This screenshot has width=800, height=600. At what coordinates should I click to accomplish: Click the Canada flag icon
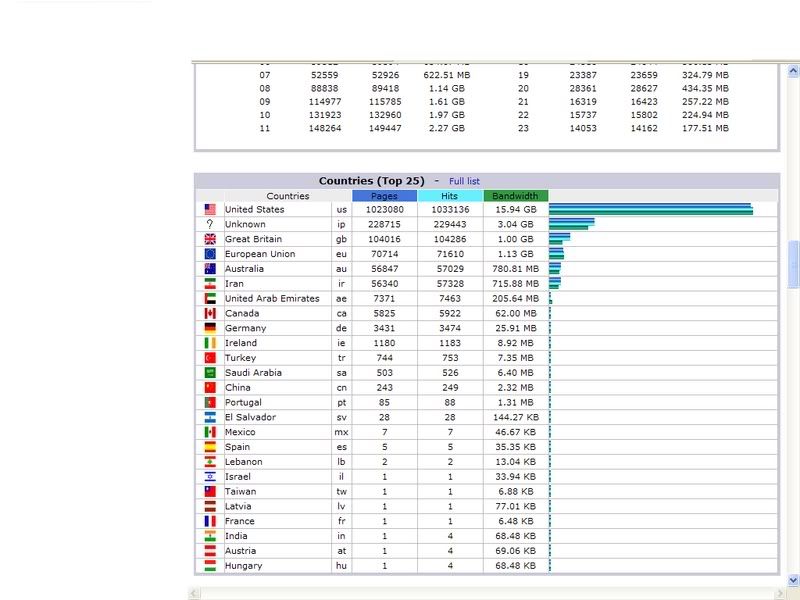pyautogui.click(x=210, y=313)
